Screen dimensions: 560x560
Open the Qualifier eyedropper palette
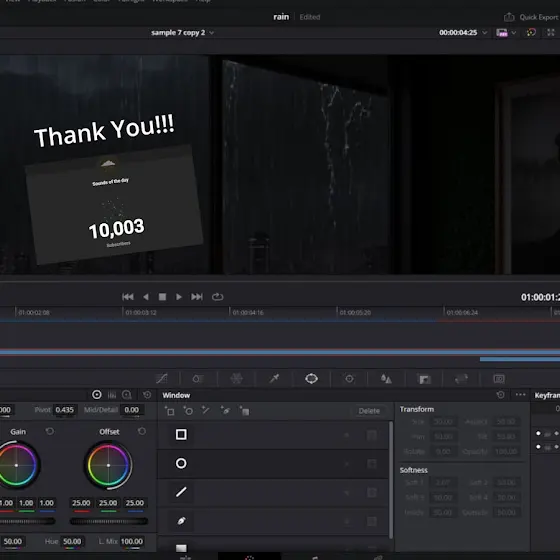tap(274, 378)
